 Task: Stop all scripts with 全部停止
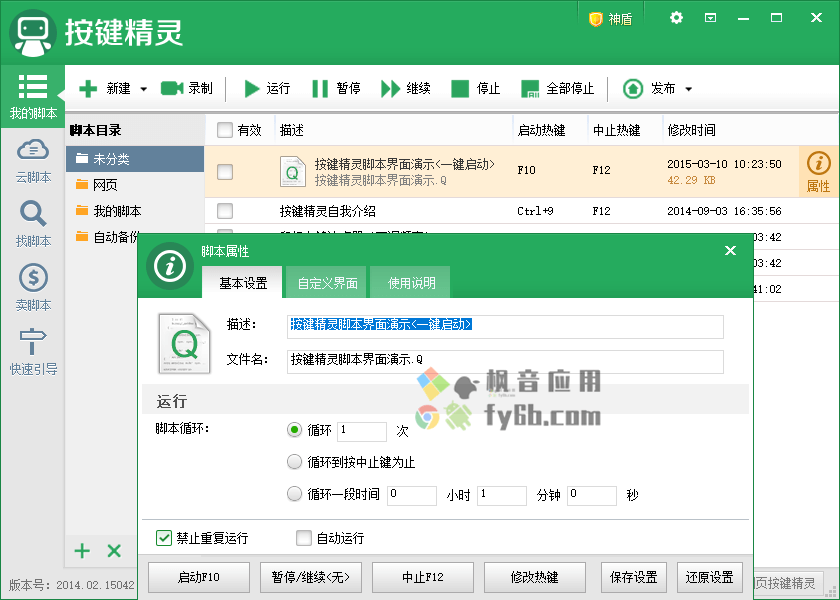point(557,88)
